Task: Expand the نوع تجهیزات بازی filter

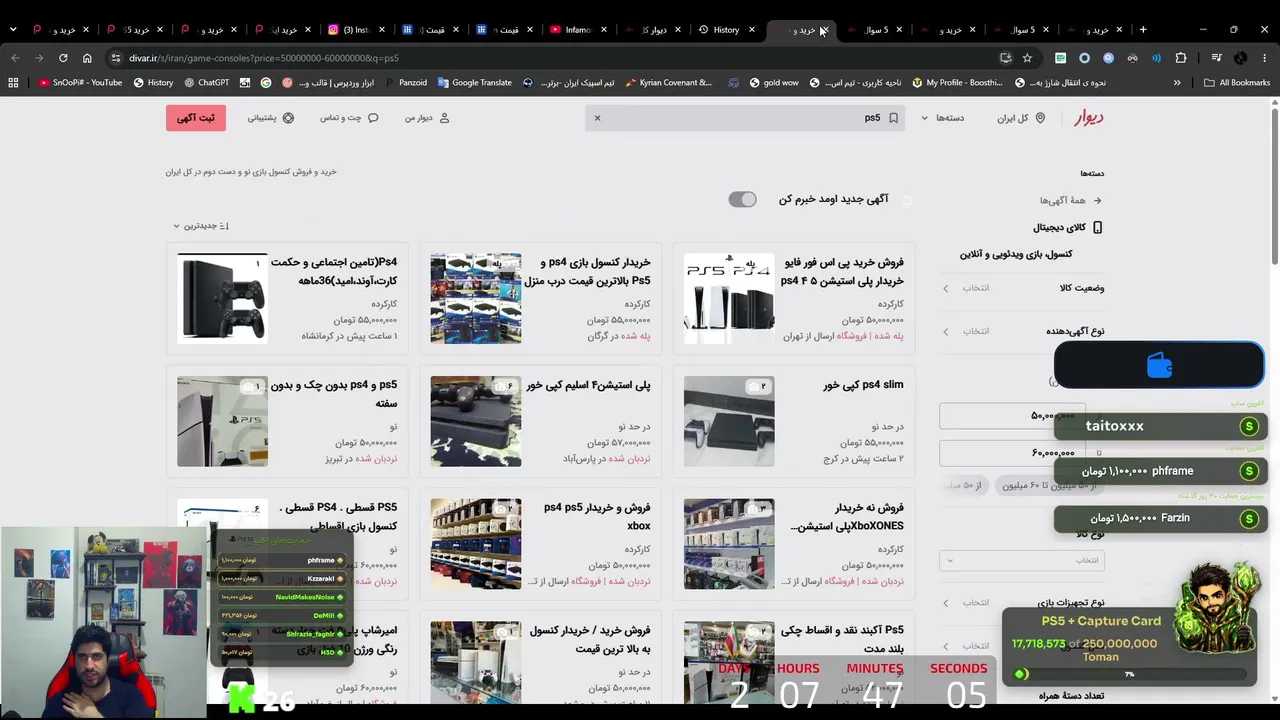Action: click(1022, 603)
